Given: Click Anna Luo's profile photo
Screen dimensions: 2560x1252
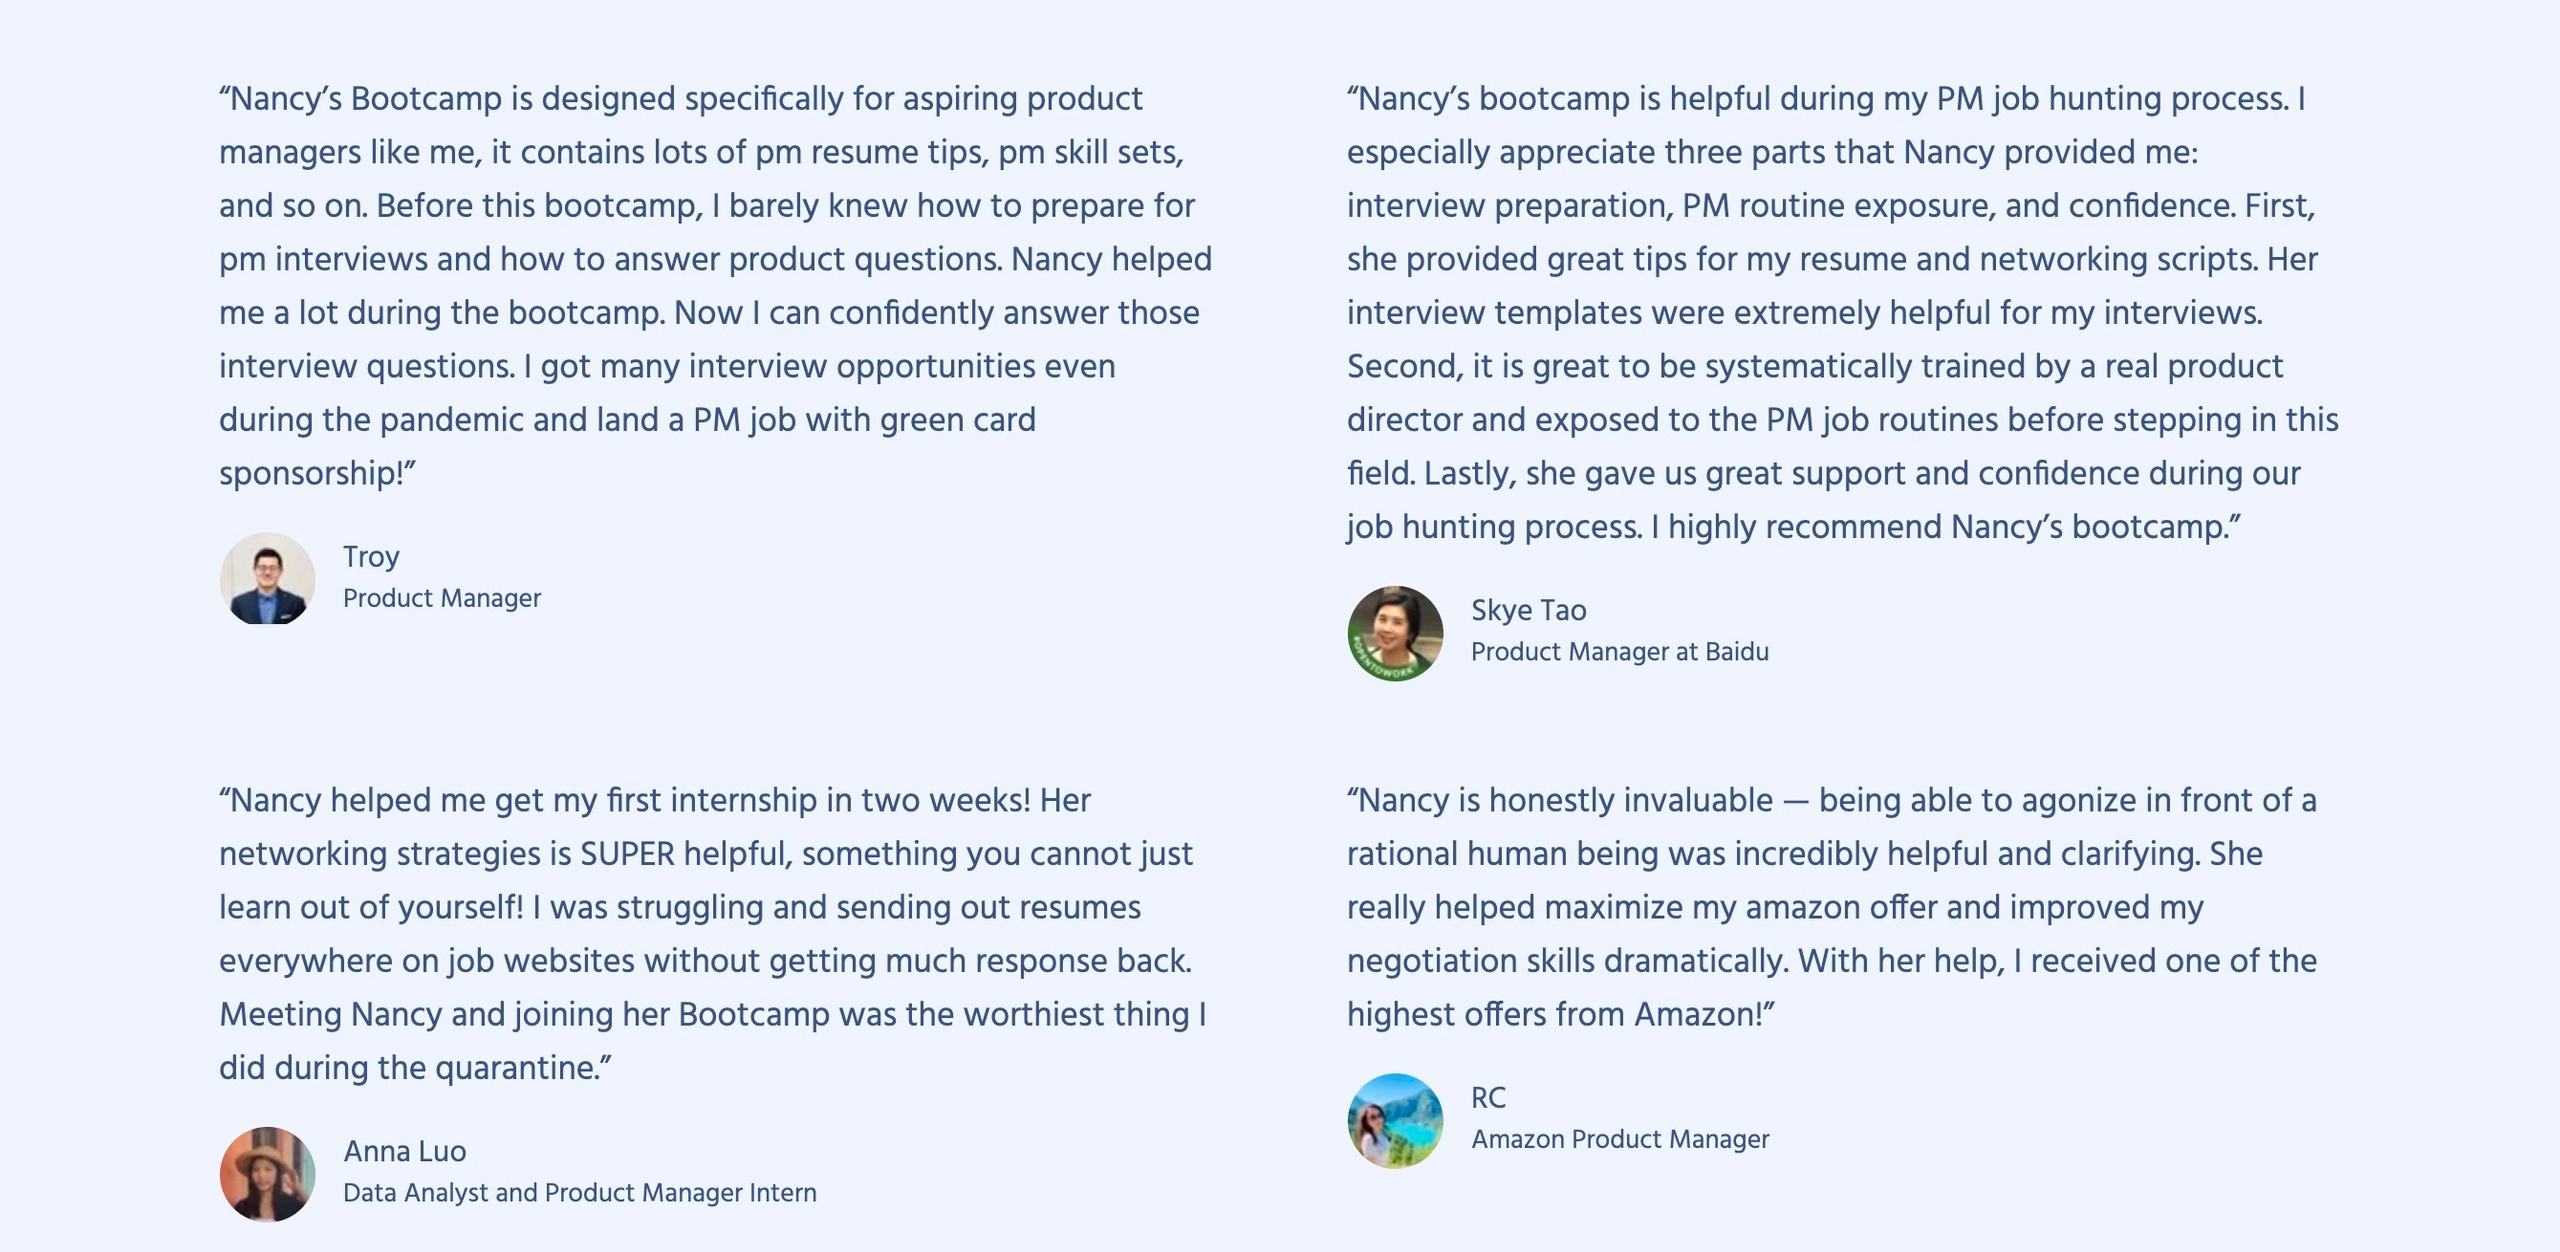Looking at the screenshot, I should pos(267,1174).
